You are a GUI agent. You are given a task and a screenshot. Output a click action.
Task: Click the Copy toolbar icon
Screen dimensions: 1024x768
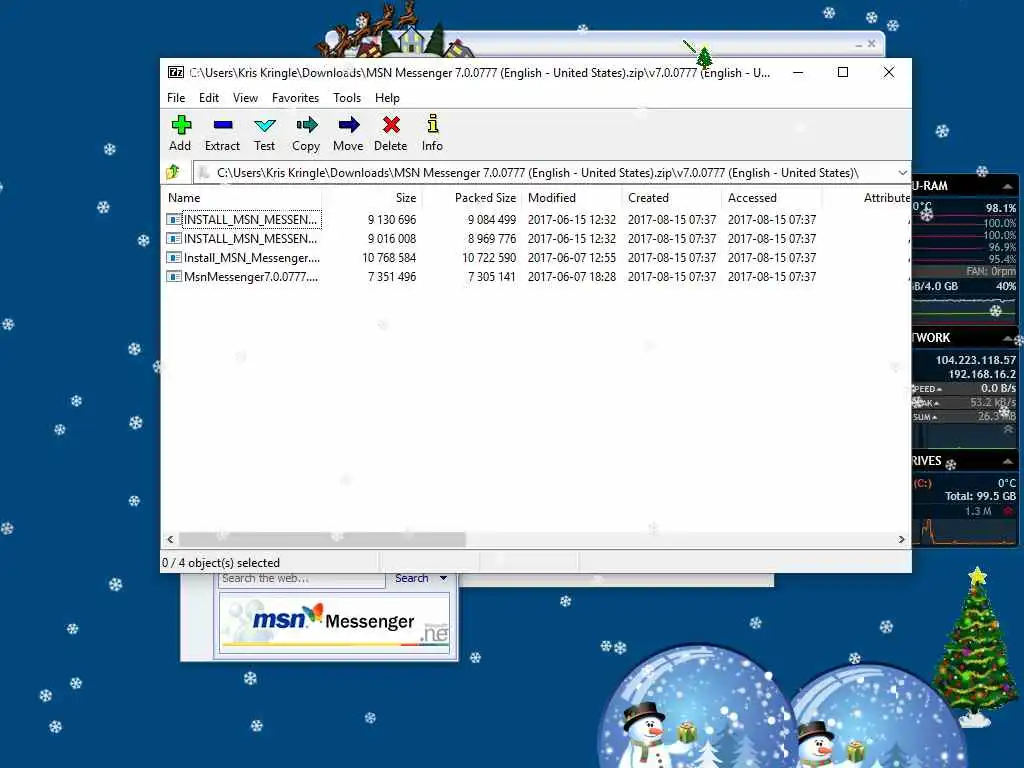306,125
